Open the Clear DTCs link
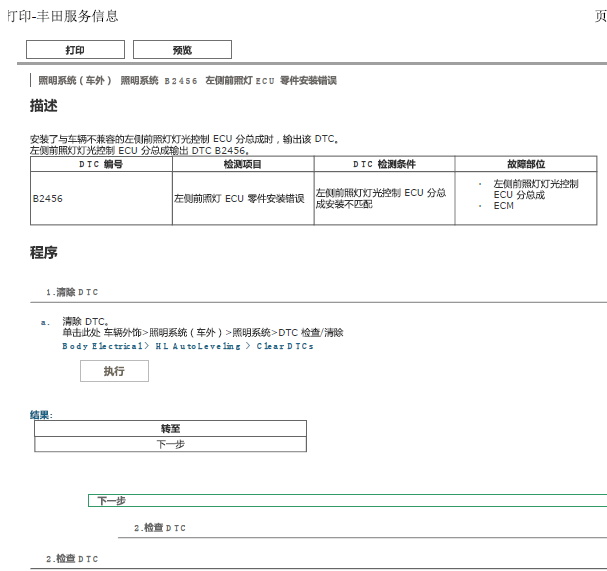Image resolution: width=607 pixels, height=571 pixels. [x=285, y=346]
